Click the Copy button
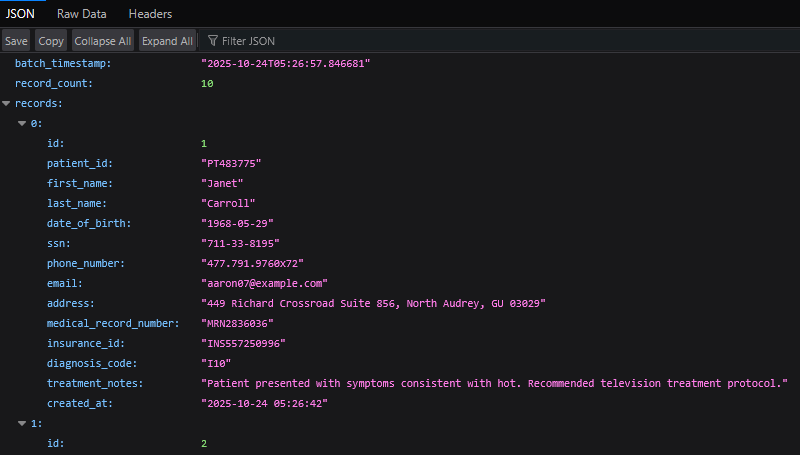This screenshot has width=800, height=455. (x=51, y=41)
